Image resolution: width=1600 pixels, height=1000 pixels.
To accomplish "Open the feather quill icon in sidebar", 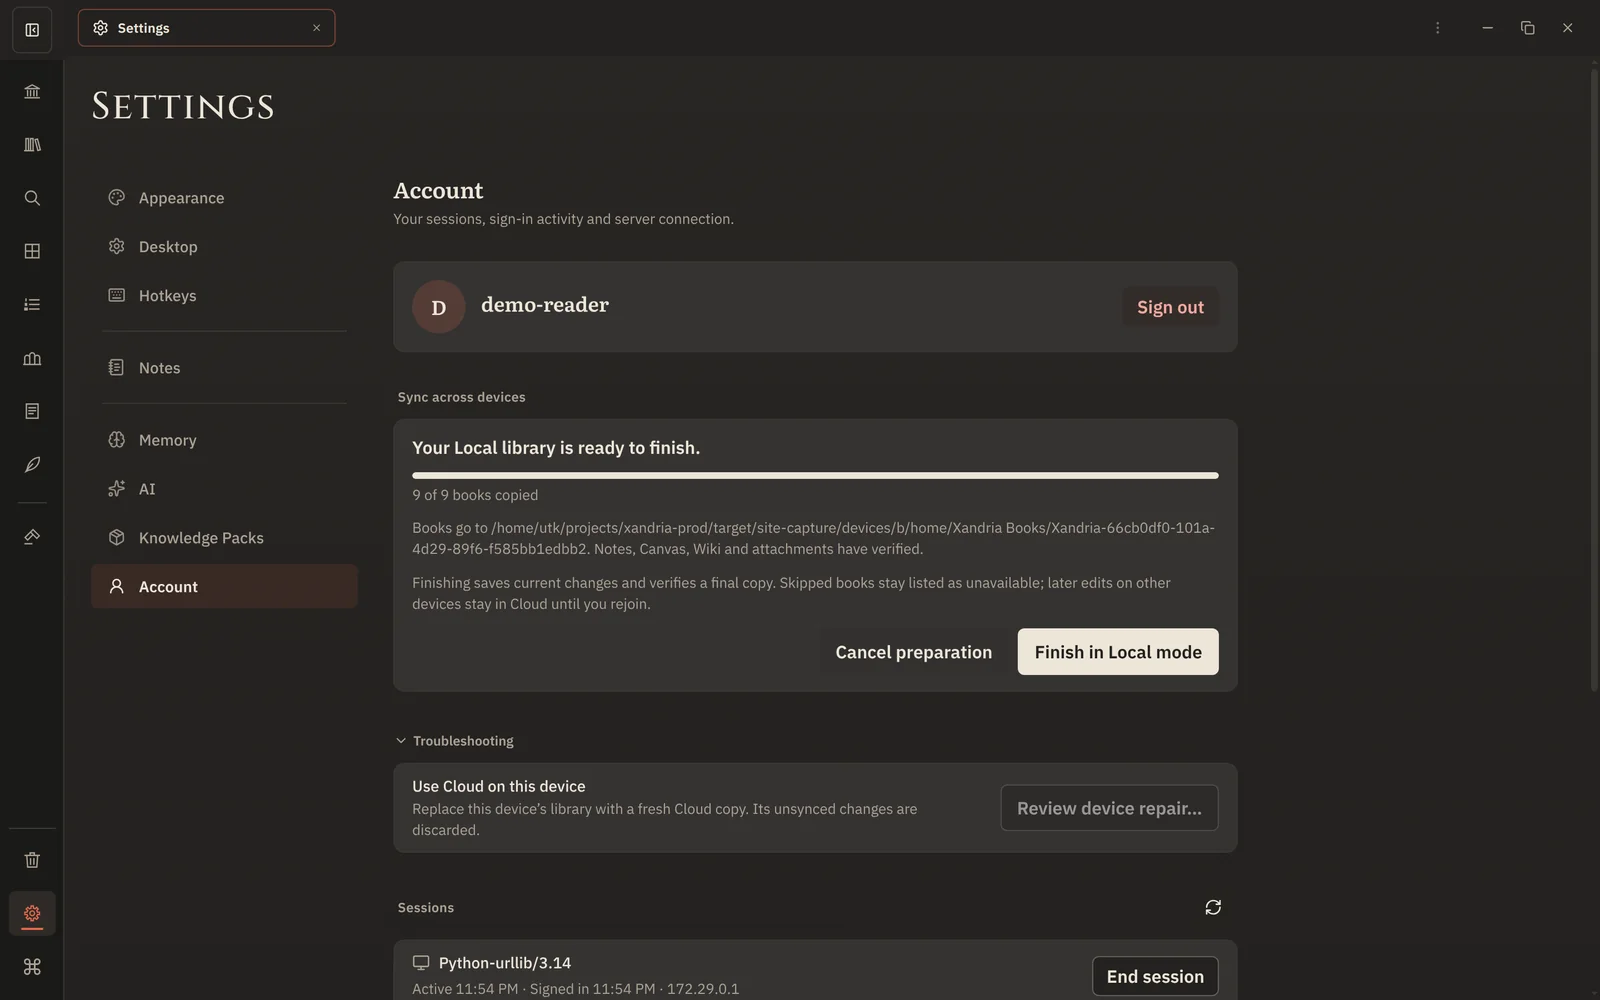I will 32,464.
